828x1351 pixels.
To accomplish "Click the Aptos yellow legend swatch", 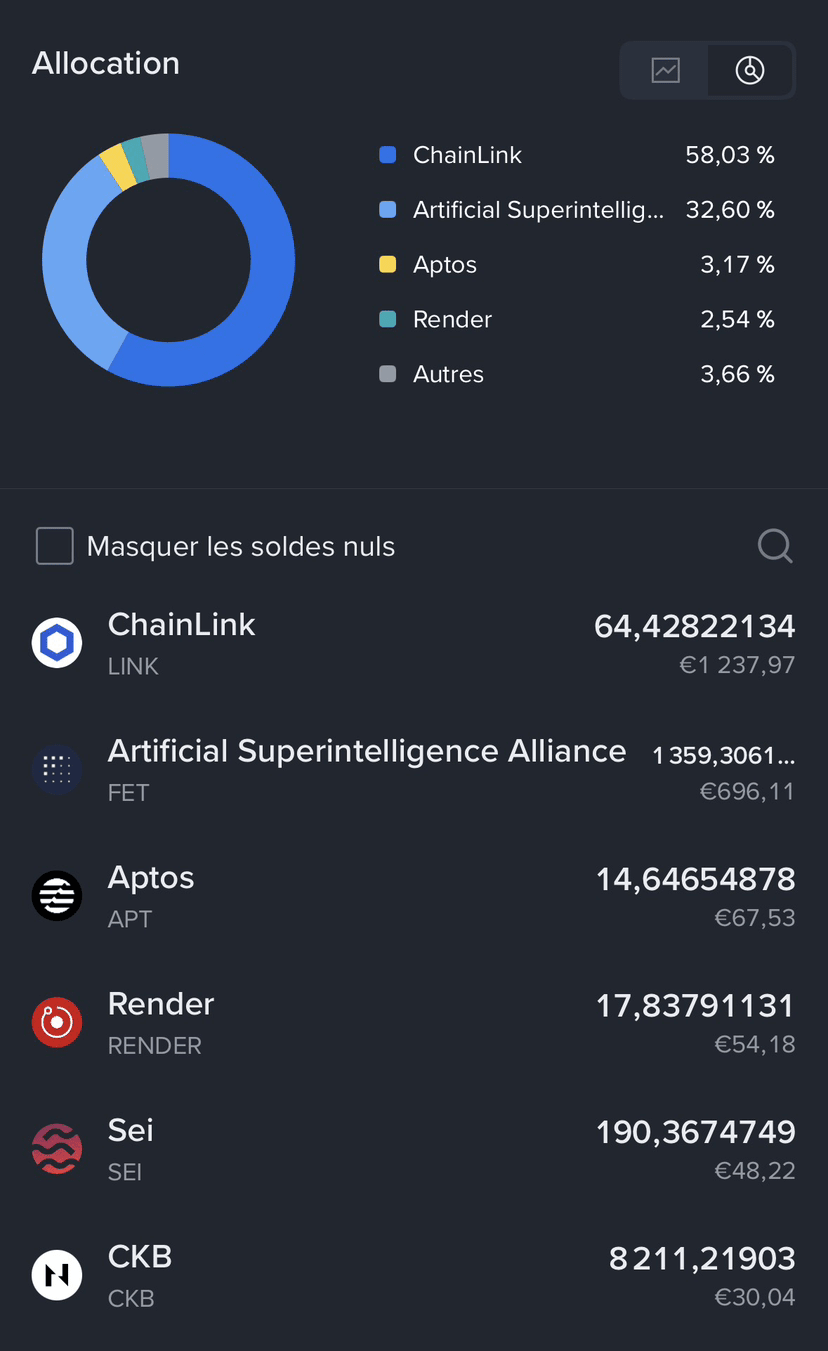I will 388,265.
